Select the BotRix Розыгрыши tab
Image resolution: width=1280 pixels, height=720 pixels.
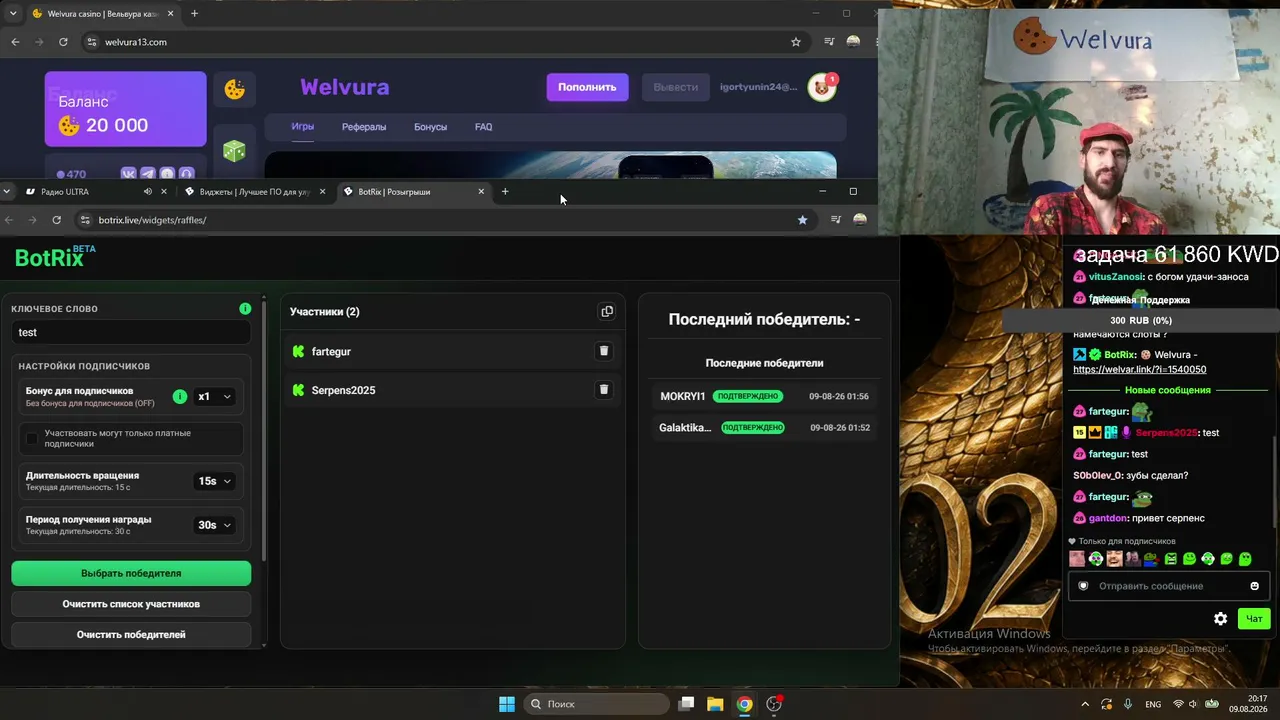pyautogui.click(x=414, y=191)
